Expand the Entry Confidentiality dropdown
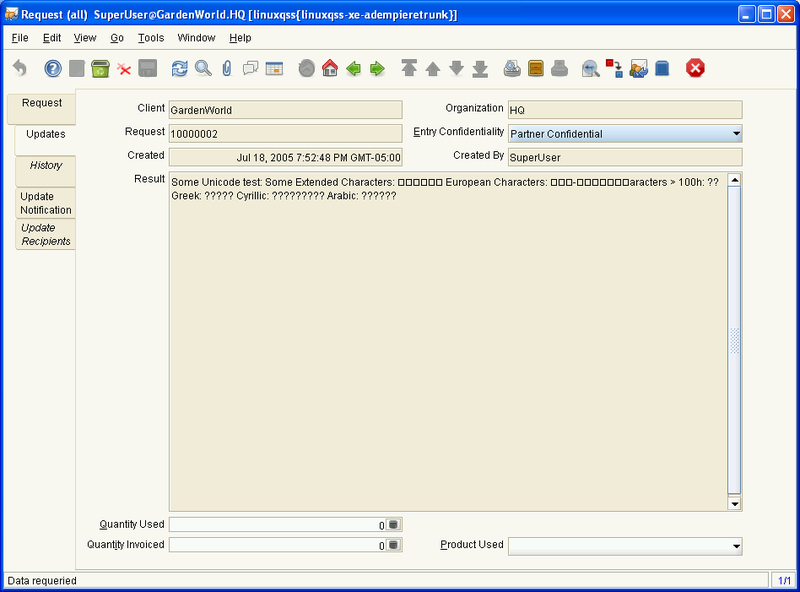Image resolution: width=800 pixels, height=592 pixels. pos(736,133)
